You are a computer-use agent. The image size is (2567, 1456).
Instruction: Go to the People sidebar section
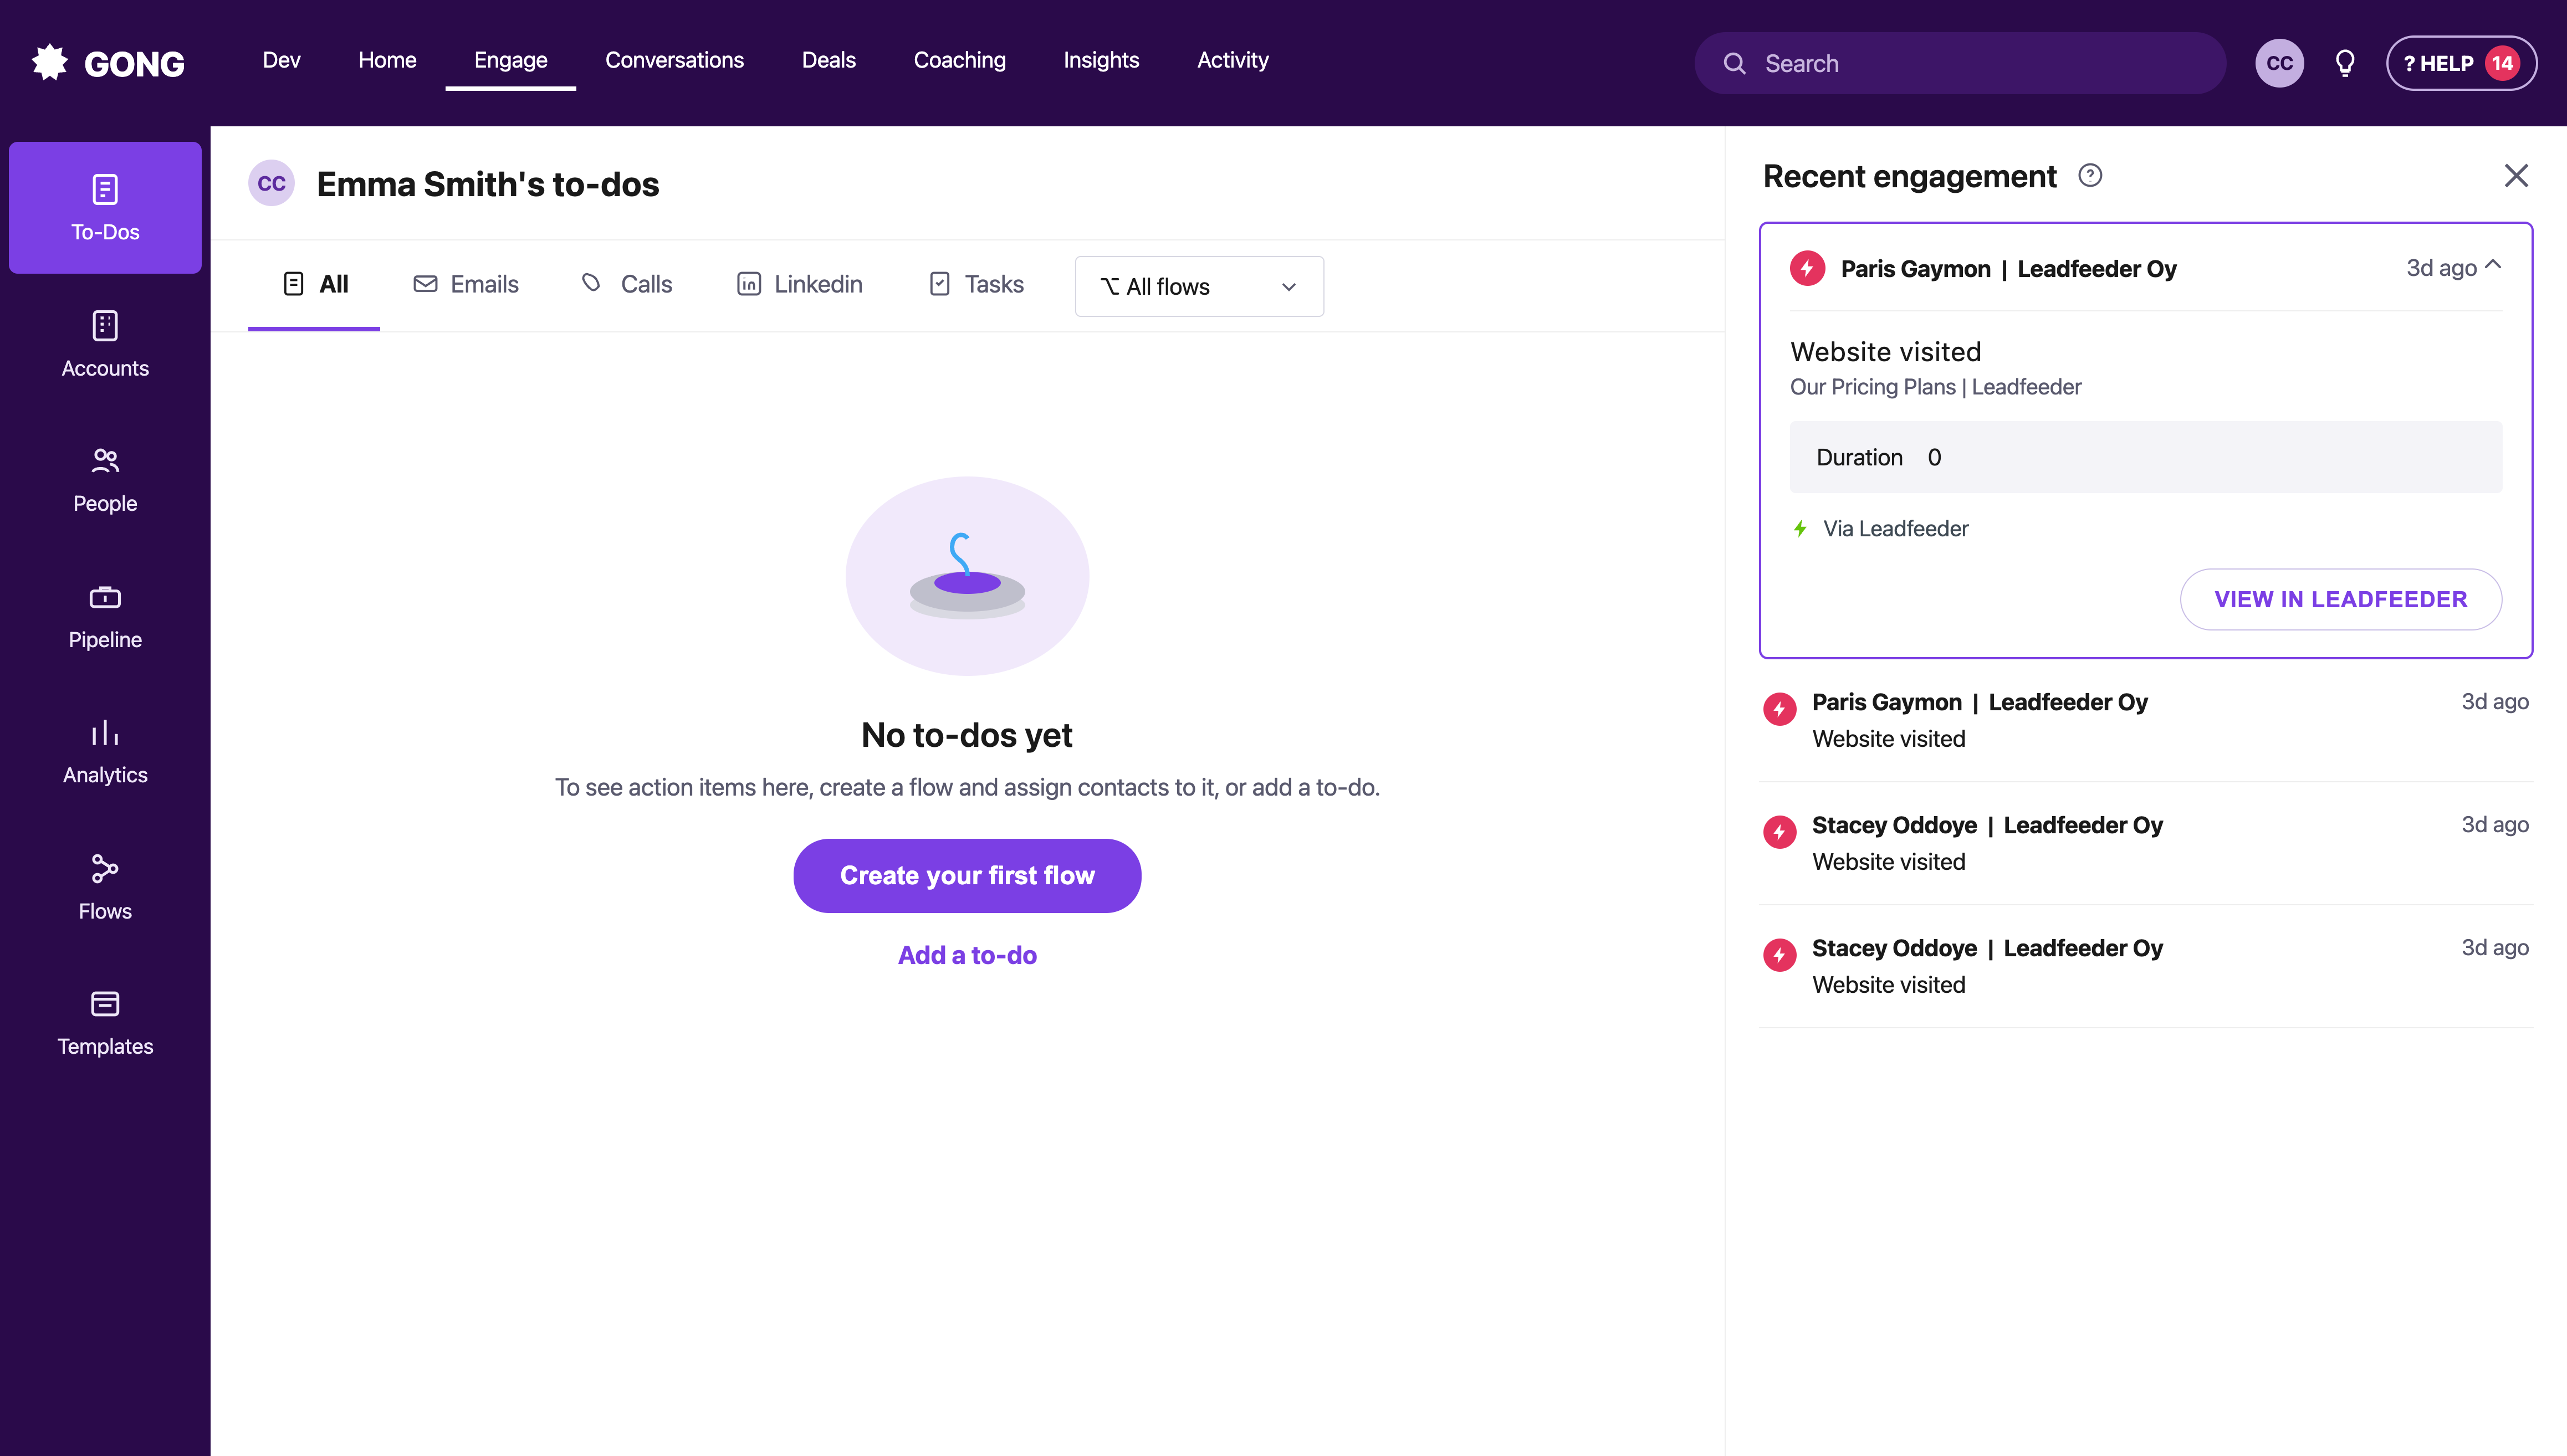click(x=105, y=480)
